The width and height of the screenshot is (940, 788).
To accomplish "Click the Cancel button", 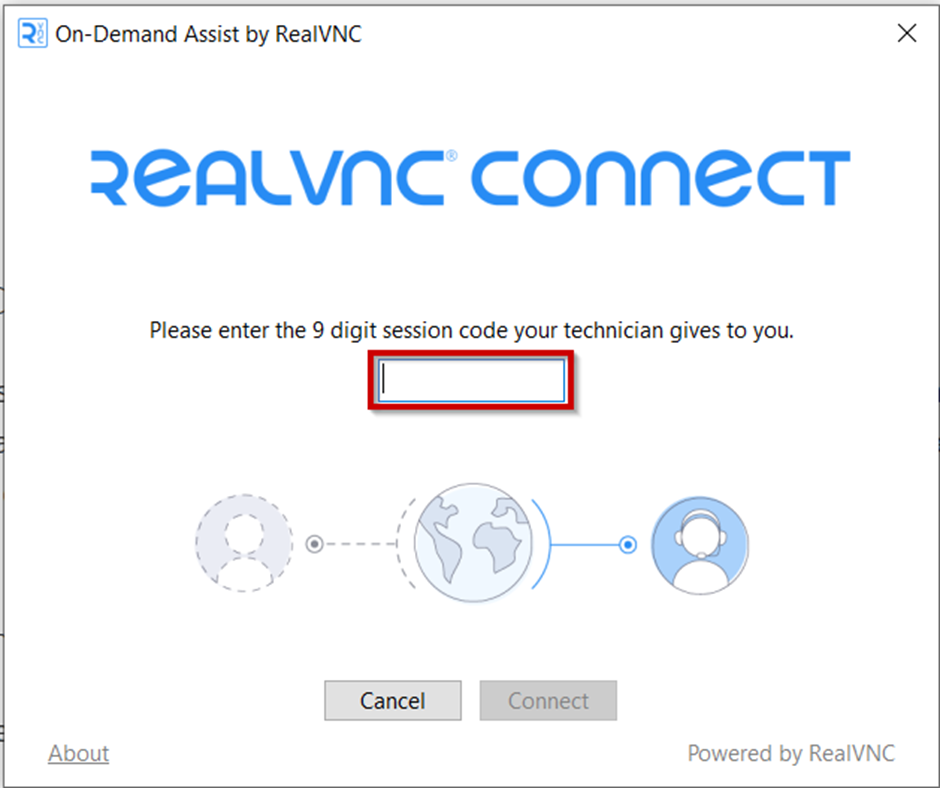I will (x=393, y=700).
